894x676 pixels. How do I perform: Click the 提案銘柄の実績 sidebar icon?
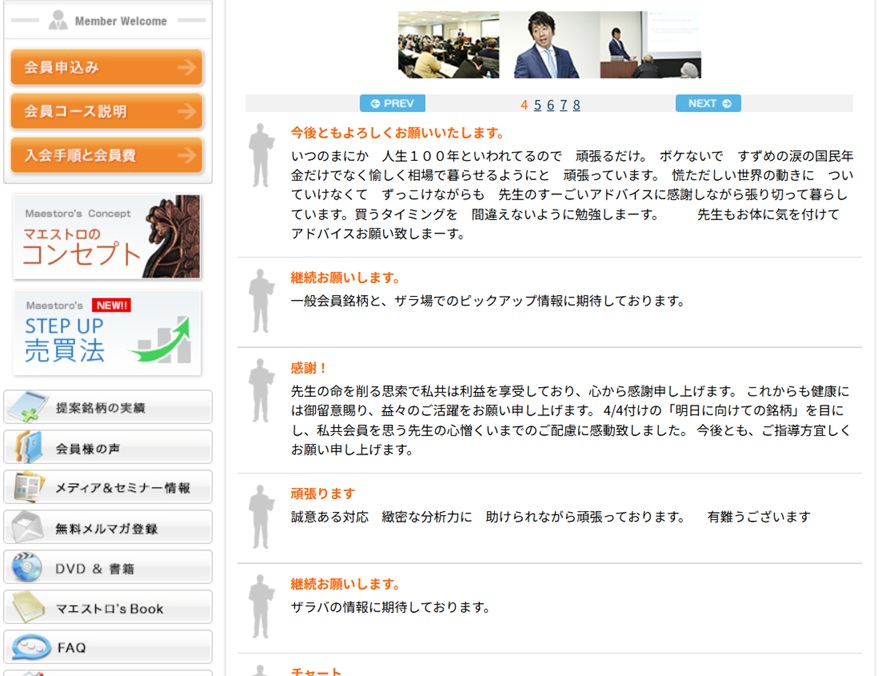point(27,407)
